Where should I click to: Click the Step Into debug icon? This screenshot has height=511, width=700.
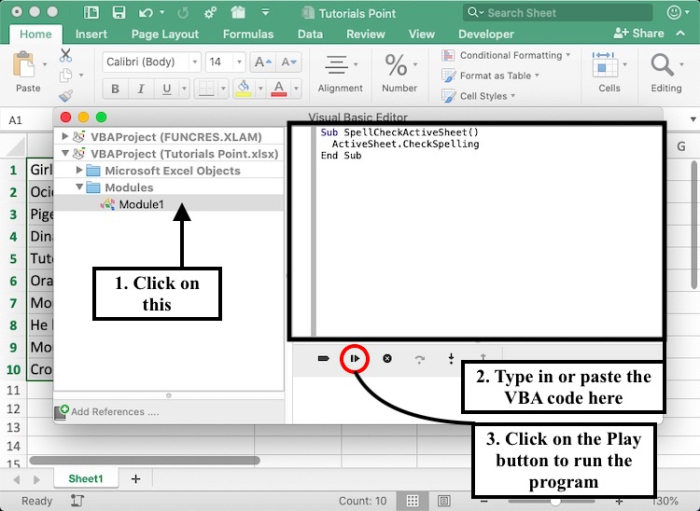click(x=451, y=358)
